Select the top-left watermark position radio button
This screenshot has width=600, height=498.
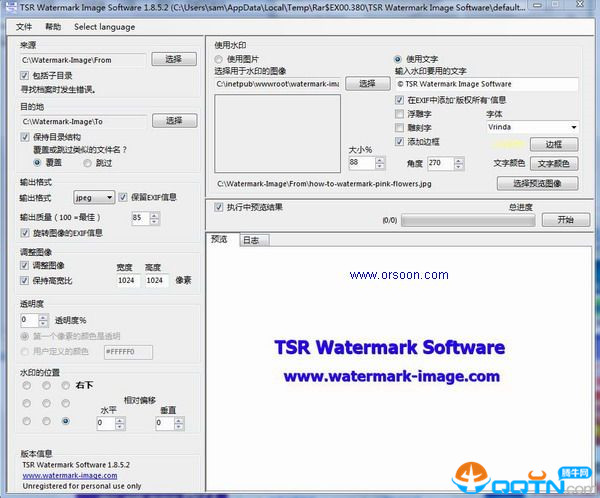[25, 384]
